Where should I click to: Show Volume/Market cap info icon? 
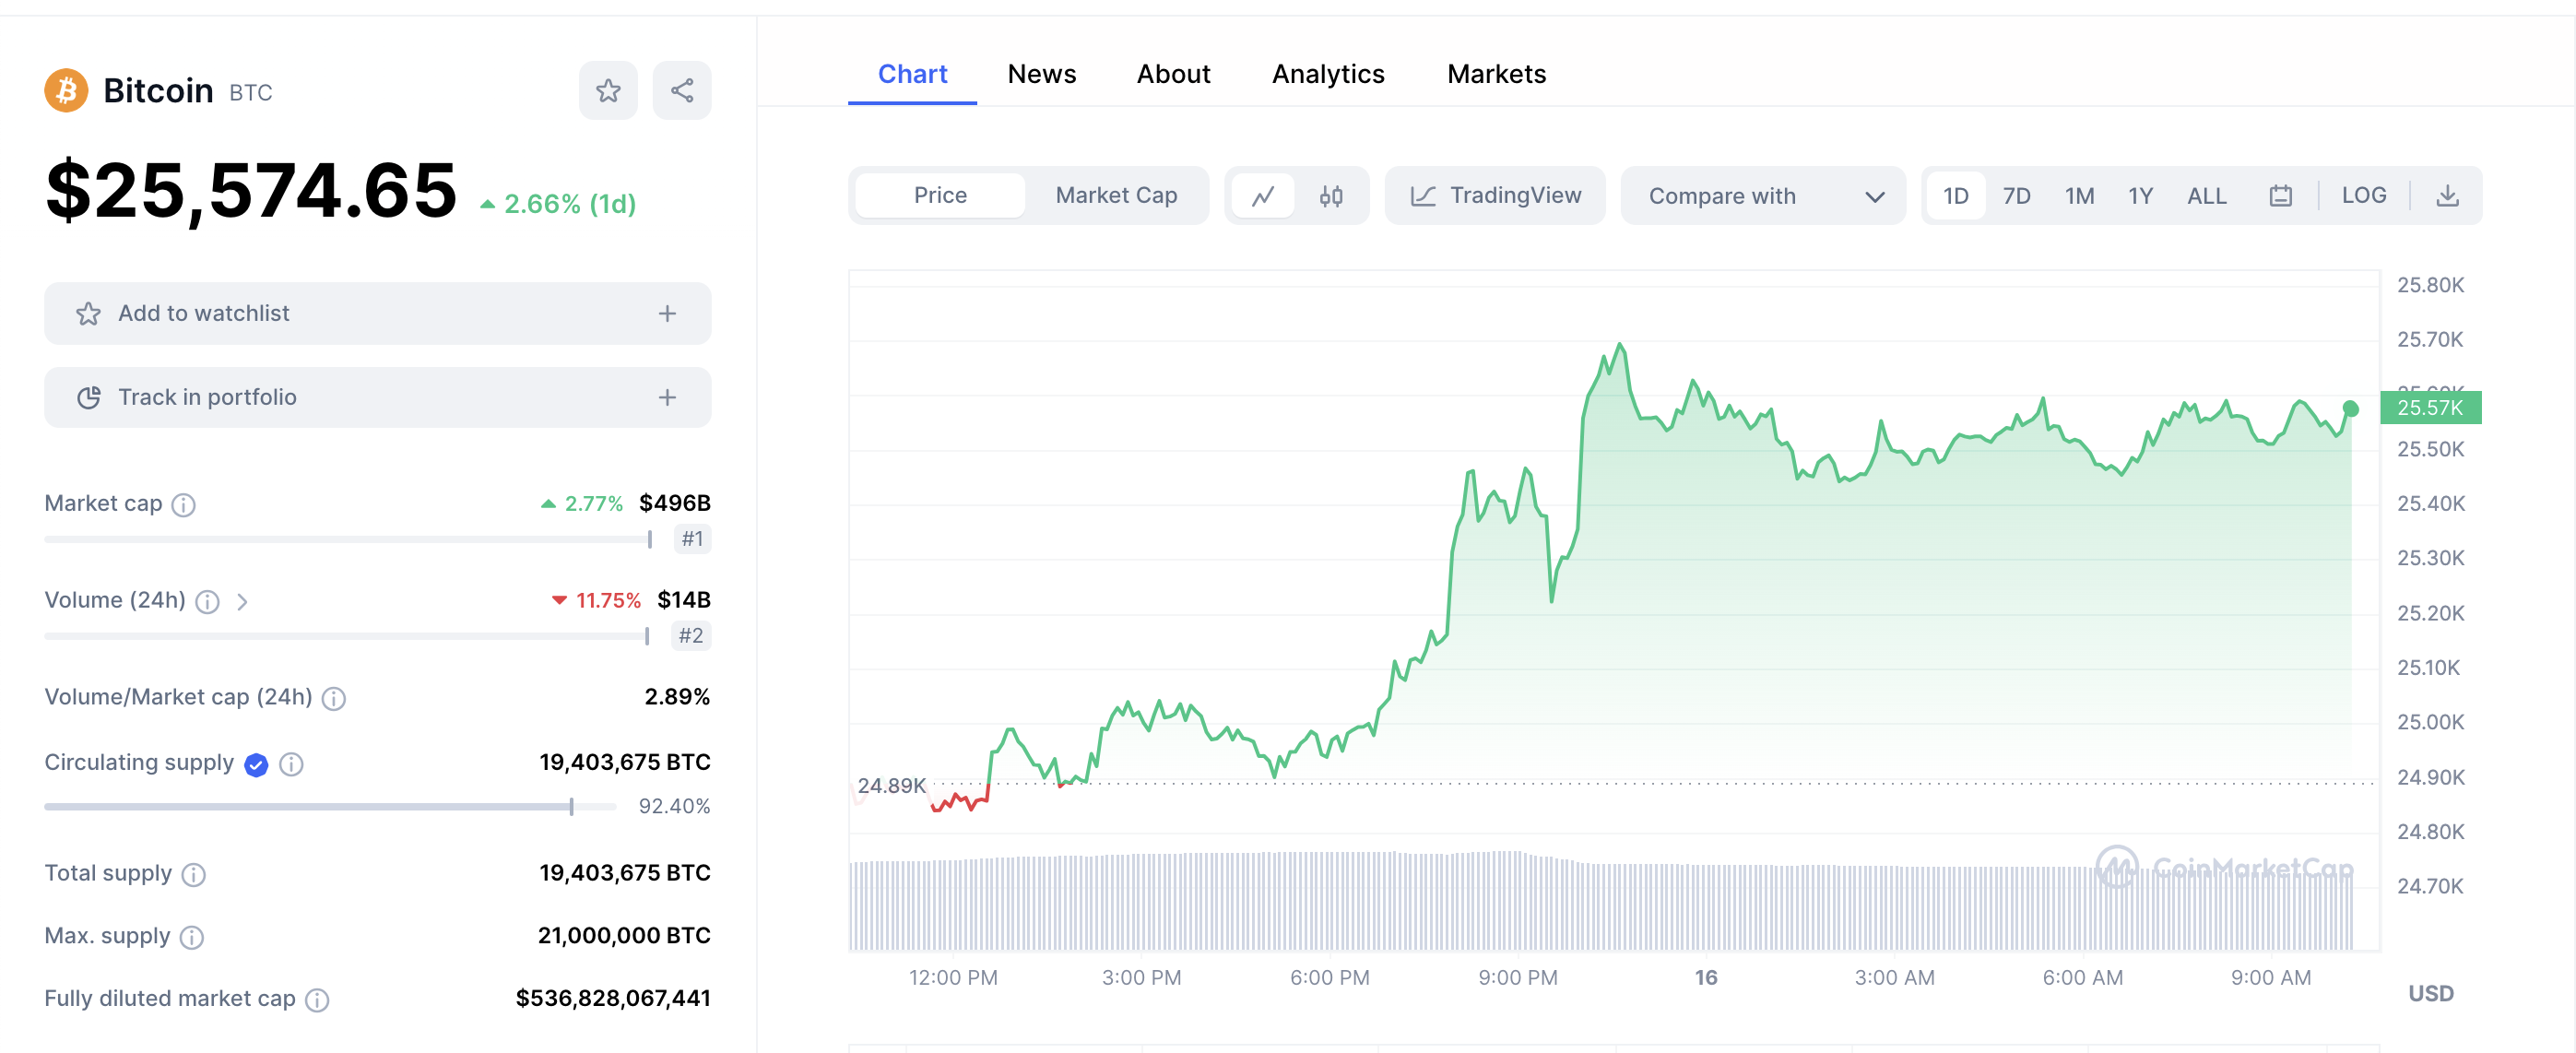(334, 699)
